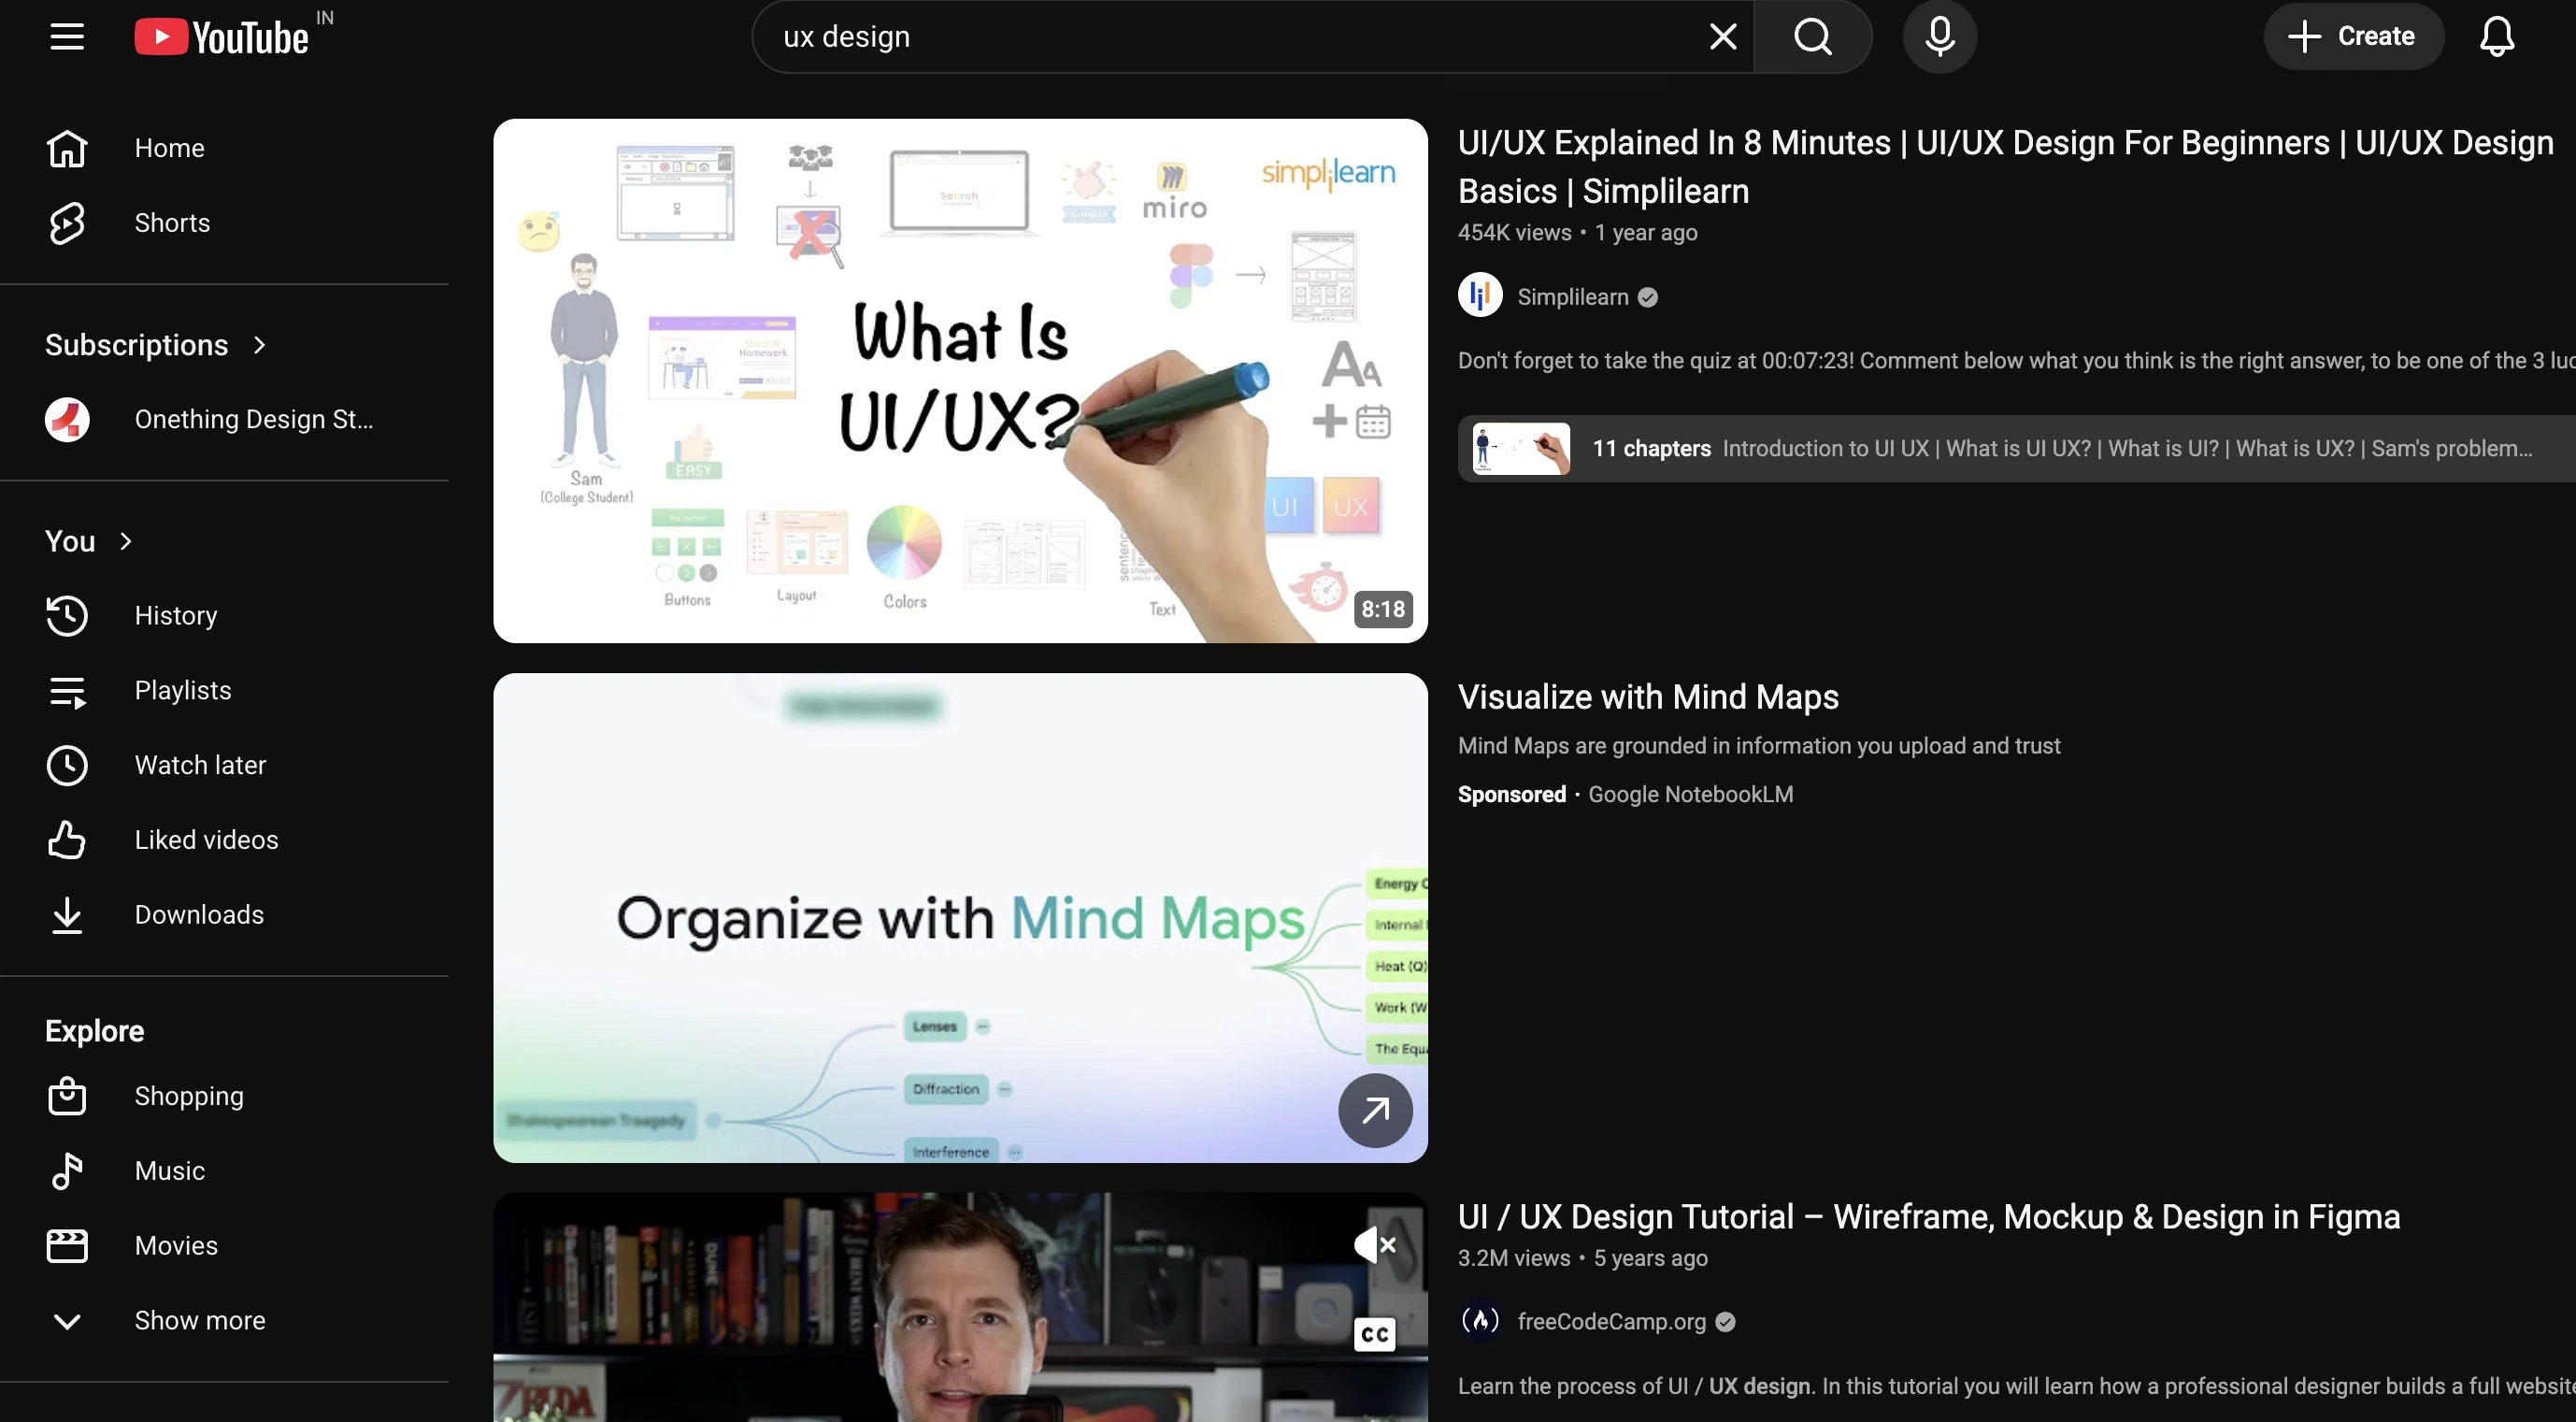Expand the You section chevron
Viewport: 2576px width, 1422px height.
click(x=126, y=541)
